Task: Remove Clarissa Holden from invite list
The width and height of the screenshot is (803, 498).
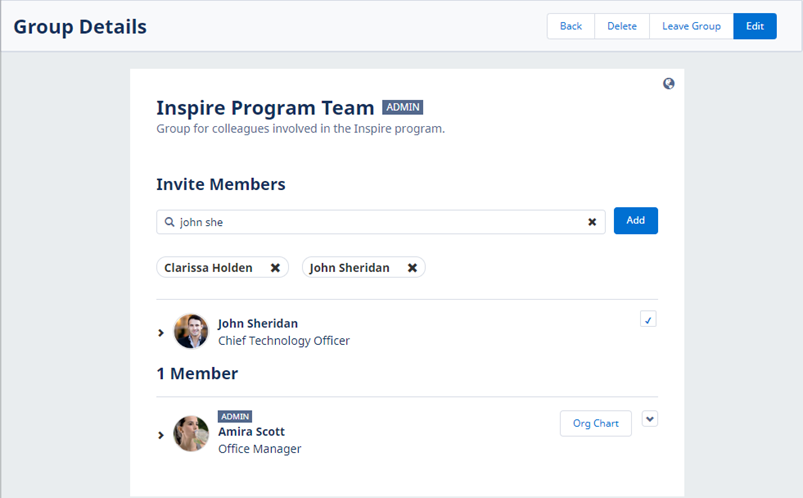Action: click(275, 268)
